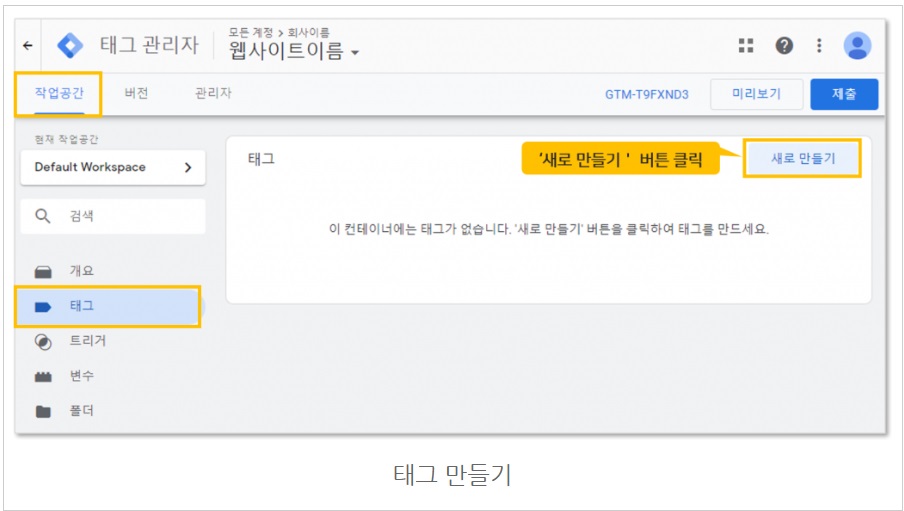904x511 pixels.
Task: Expand the Default Workspace selector
Action: (113, 167)
